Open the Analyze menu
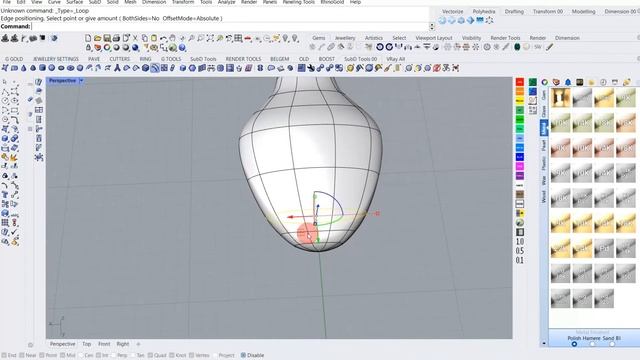 pos(226,2)
